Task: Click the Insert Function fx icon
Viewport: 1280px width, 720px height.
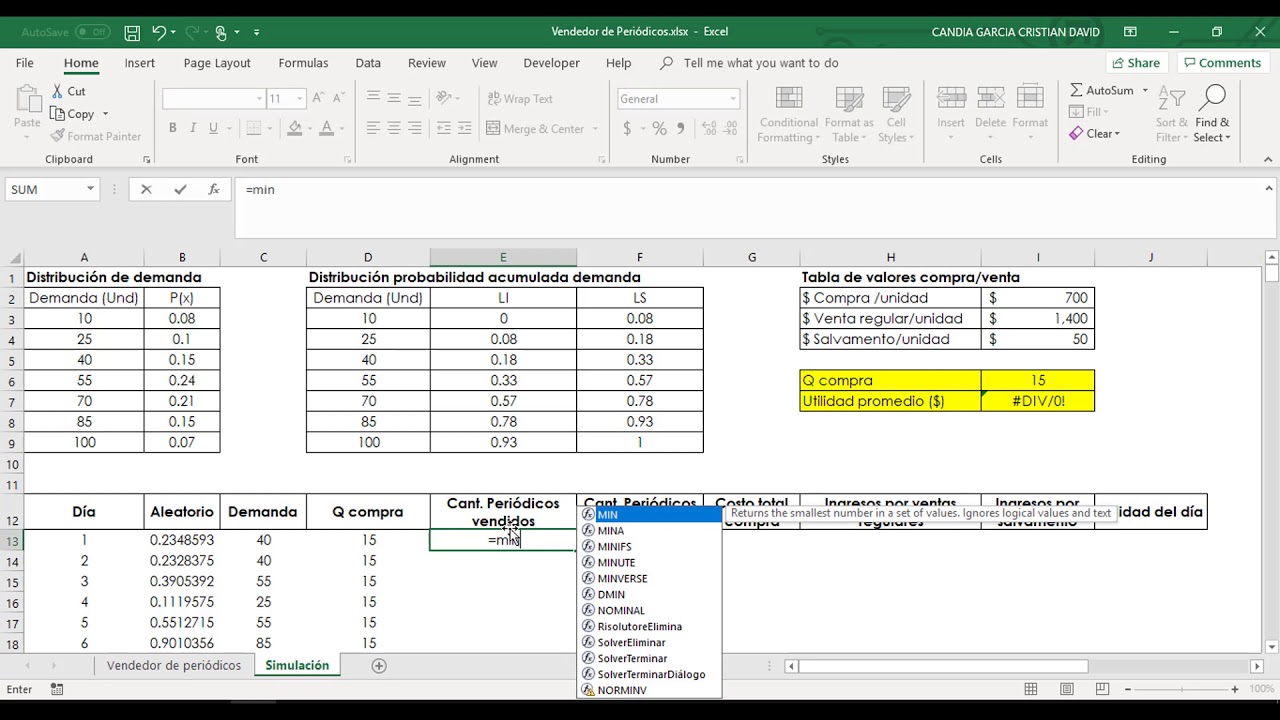Action: click(213, 189)
